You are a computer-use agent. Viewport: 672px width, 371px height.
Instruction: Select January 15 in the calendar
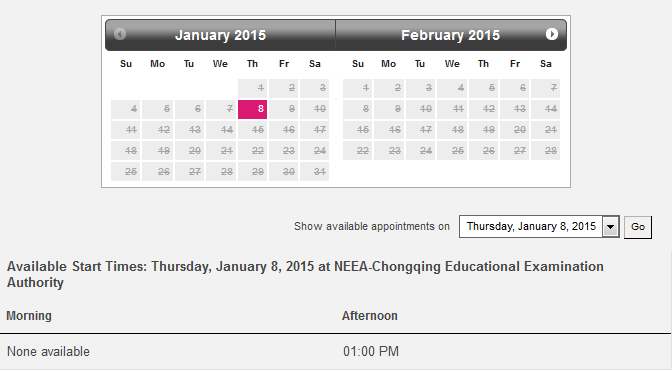pyautogui.click(x=252, y=130)
